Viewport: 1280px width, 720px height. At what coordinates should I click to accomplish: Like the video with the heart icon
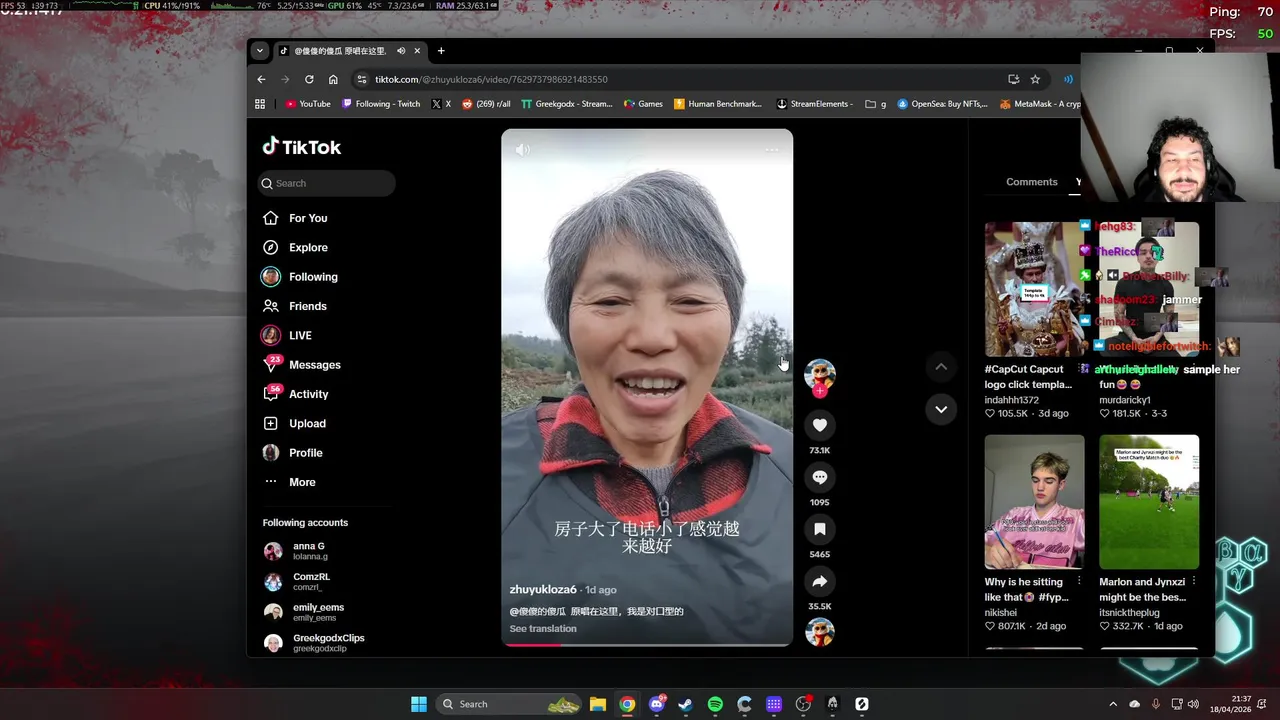click(x=819, y=425)
